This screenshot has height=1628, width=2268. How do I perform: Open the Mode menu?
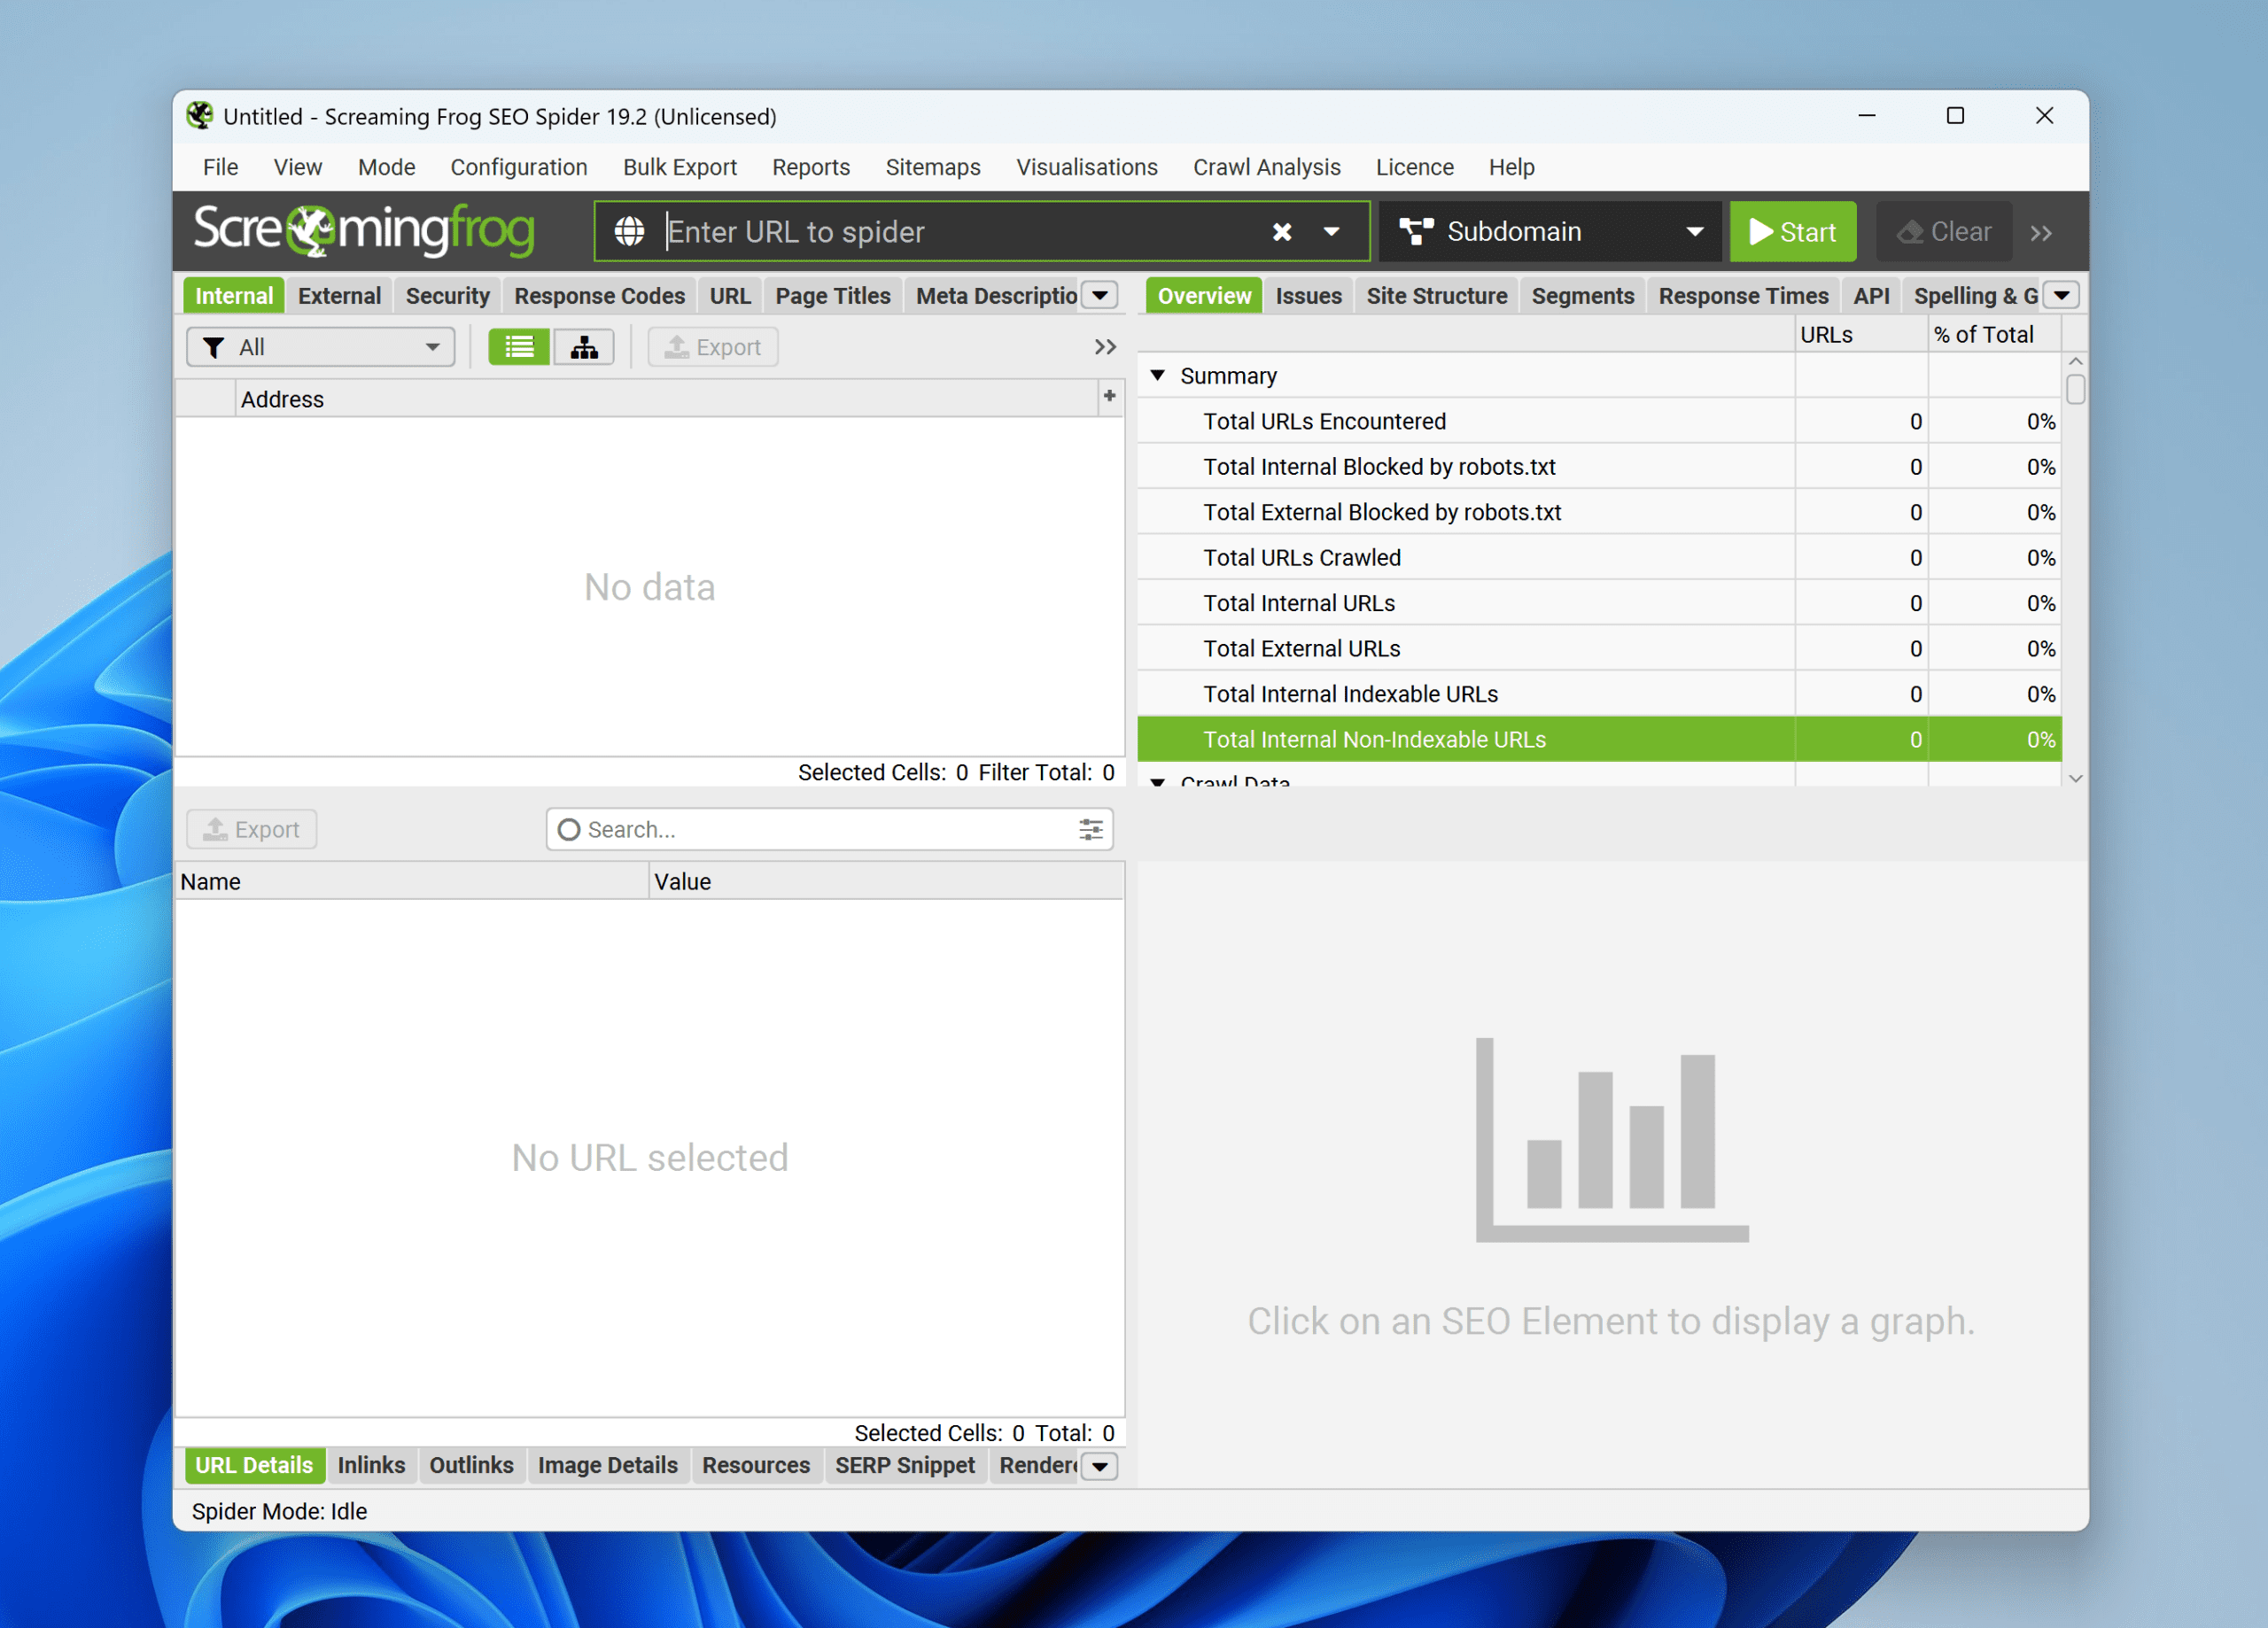click(x=386, y=167)
